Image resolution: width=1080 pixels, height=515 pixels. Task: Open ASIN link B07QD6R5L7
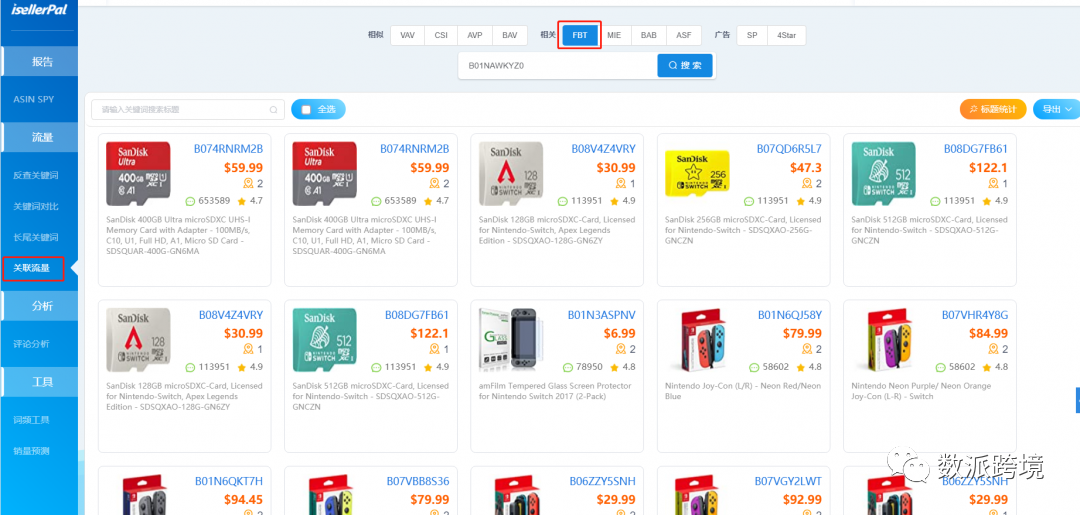[x=789, y=149]
